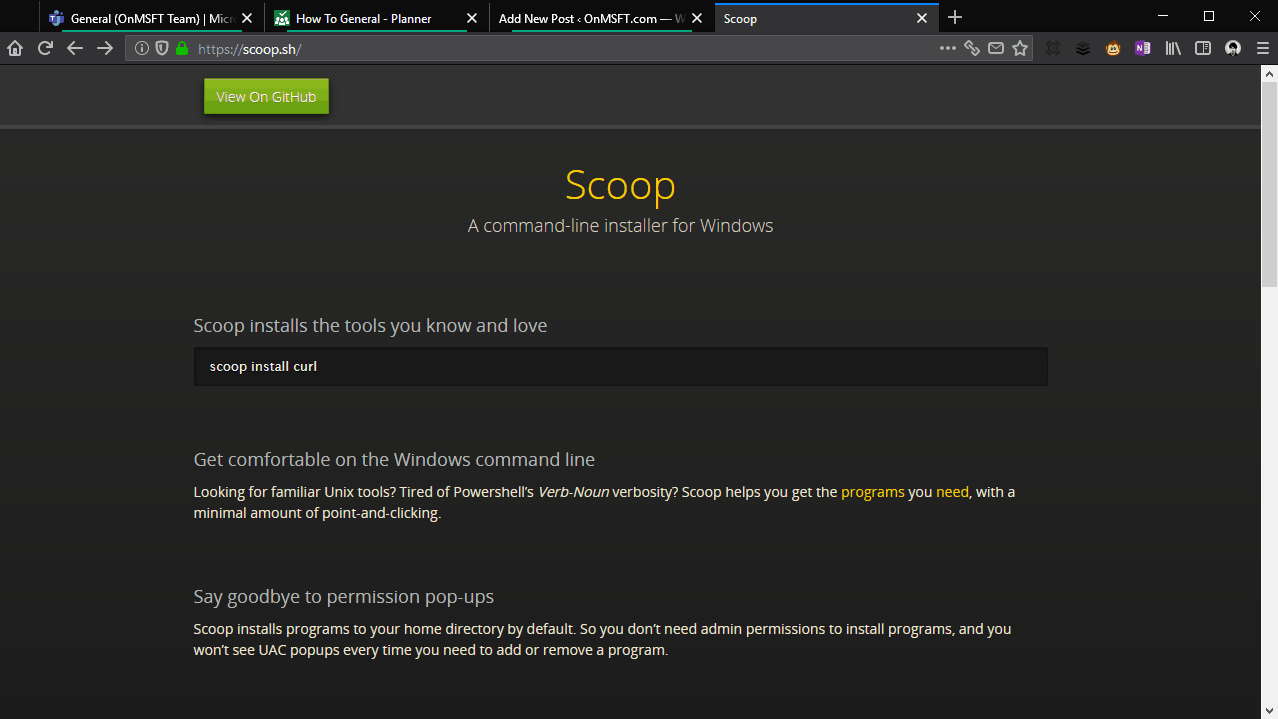This screenshot has height=719, width=1278.
Task: Show site information icon in address bar
Action: click(x=142, y=48)
